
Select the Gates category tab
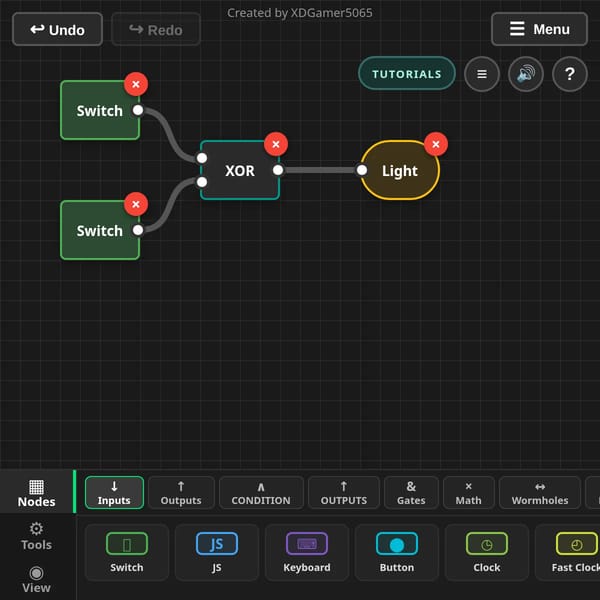411,493
